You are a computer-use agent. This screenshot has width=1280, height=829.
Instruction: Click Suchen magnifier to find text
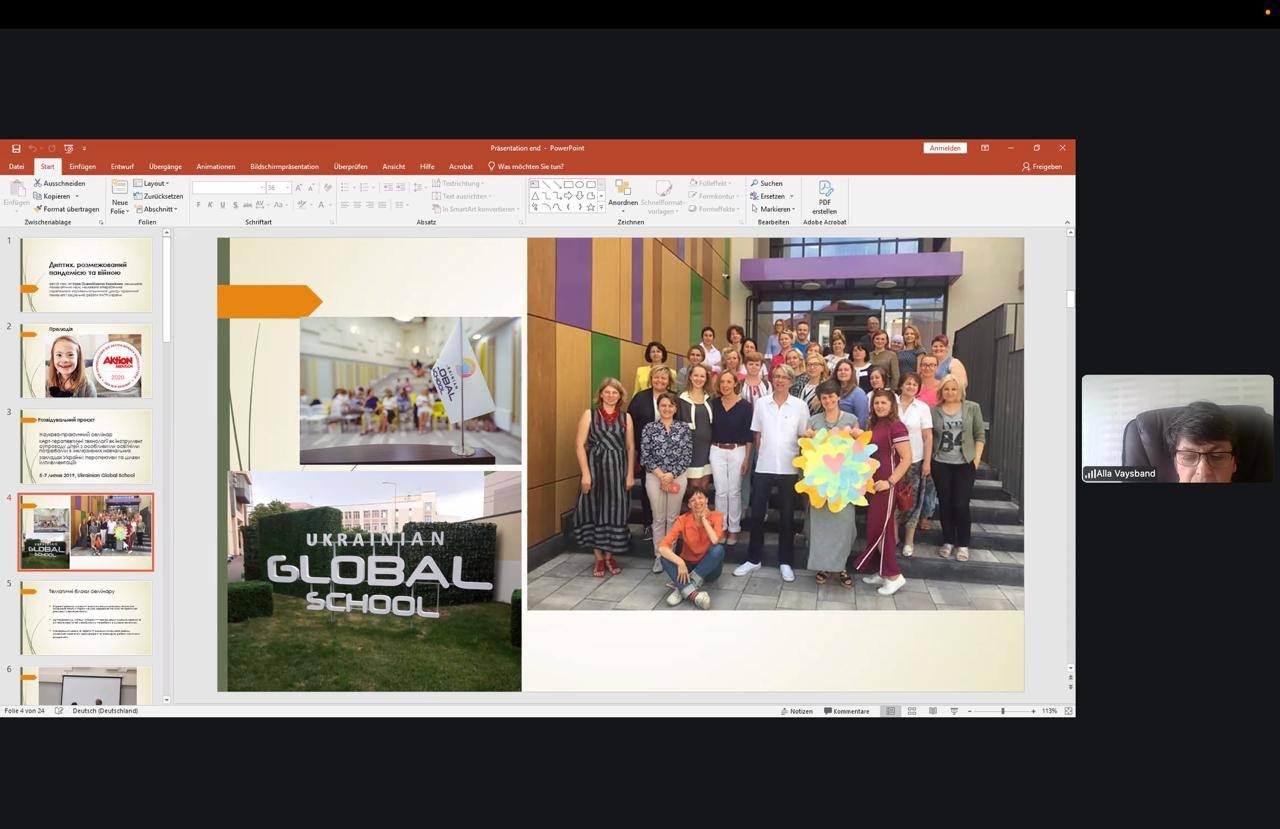pos(766,183)
